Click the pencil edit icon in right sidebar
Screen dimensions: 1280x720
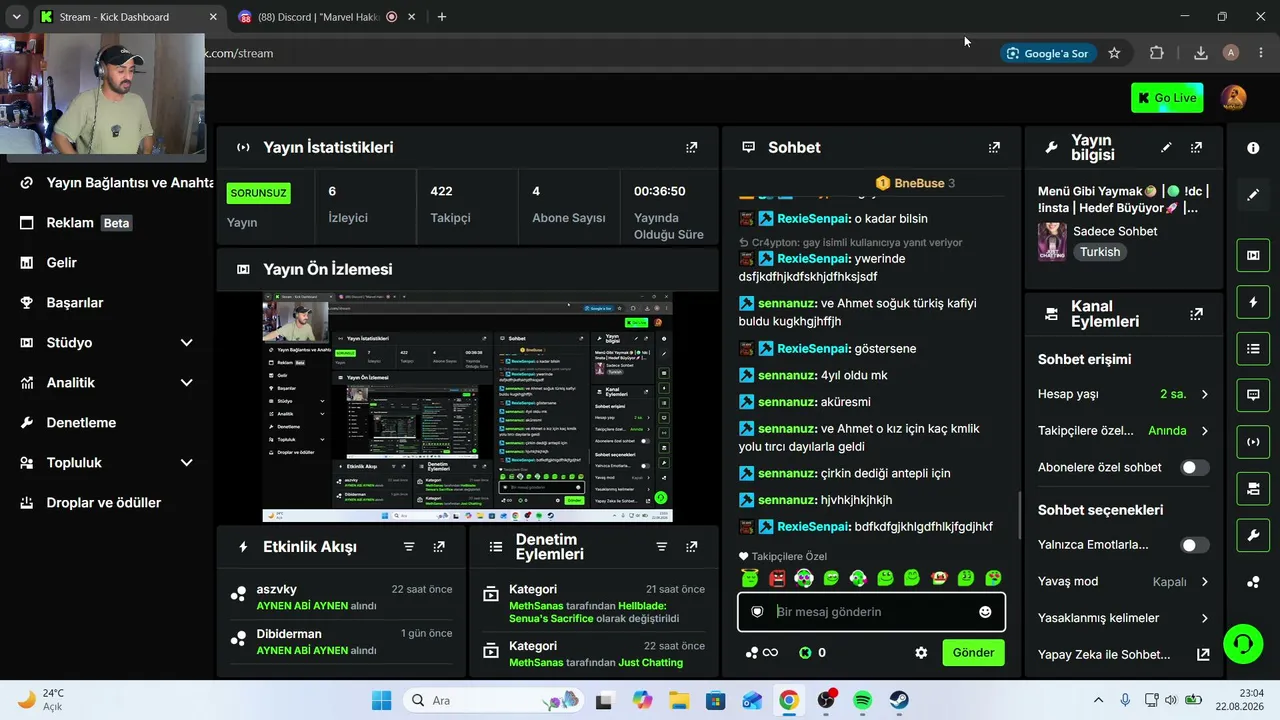click(1253, 195)
